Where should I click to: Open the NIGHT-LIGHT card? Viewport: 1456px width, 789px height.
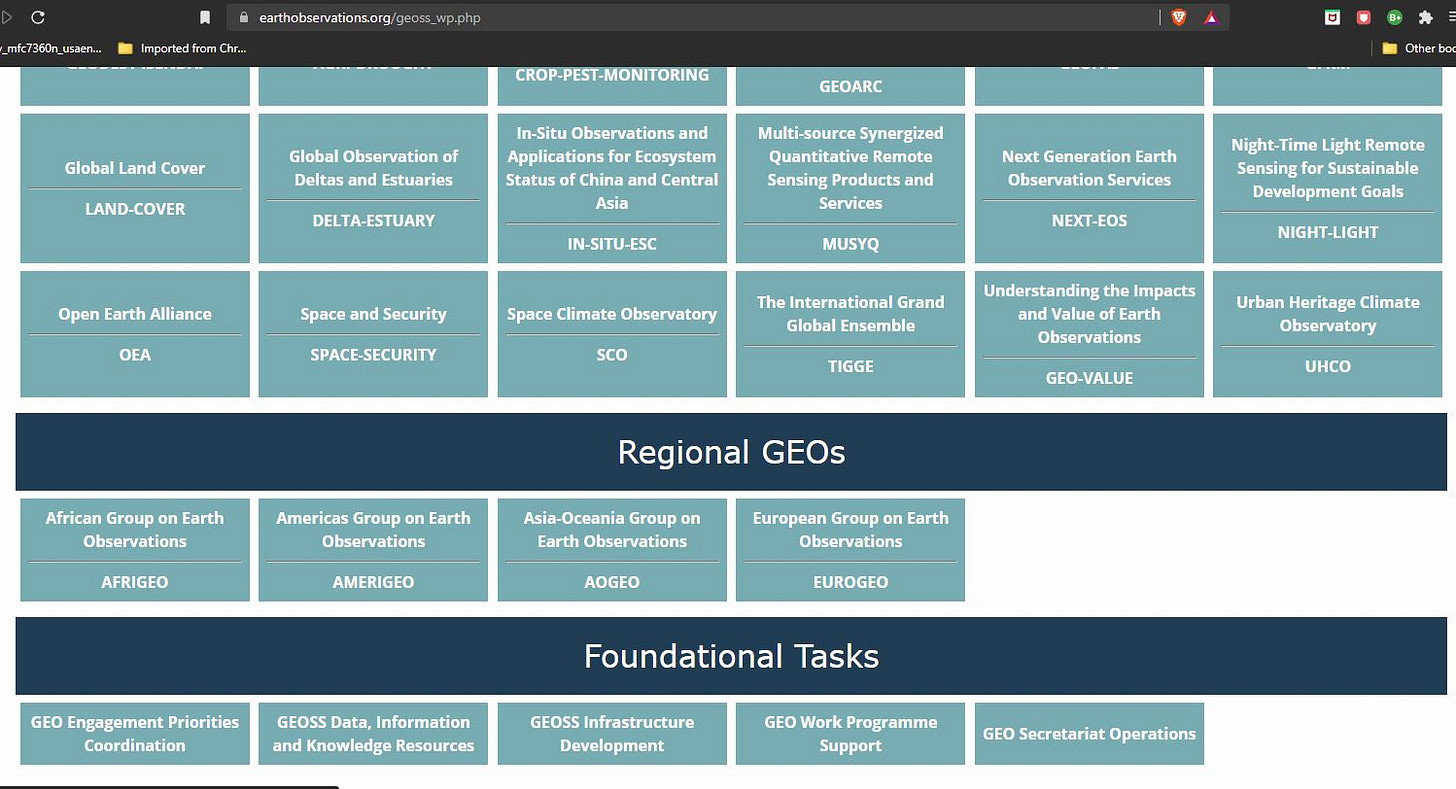pyautogui.click(x=1328, y=188)
